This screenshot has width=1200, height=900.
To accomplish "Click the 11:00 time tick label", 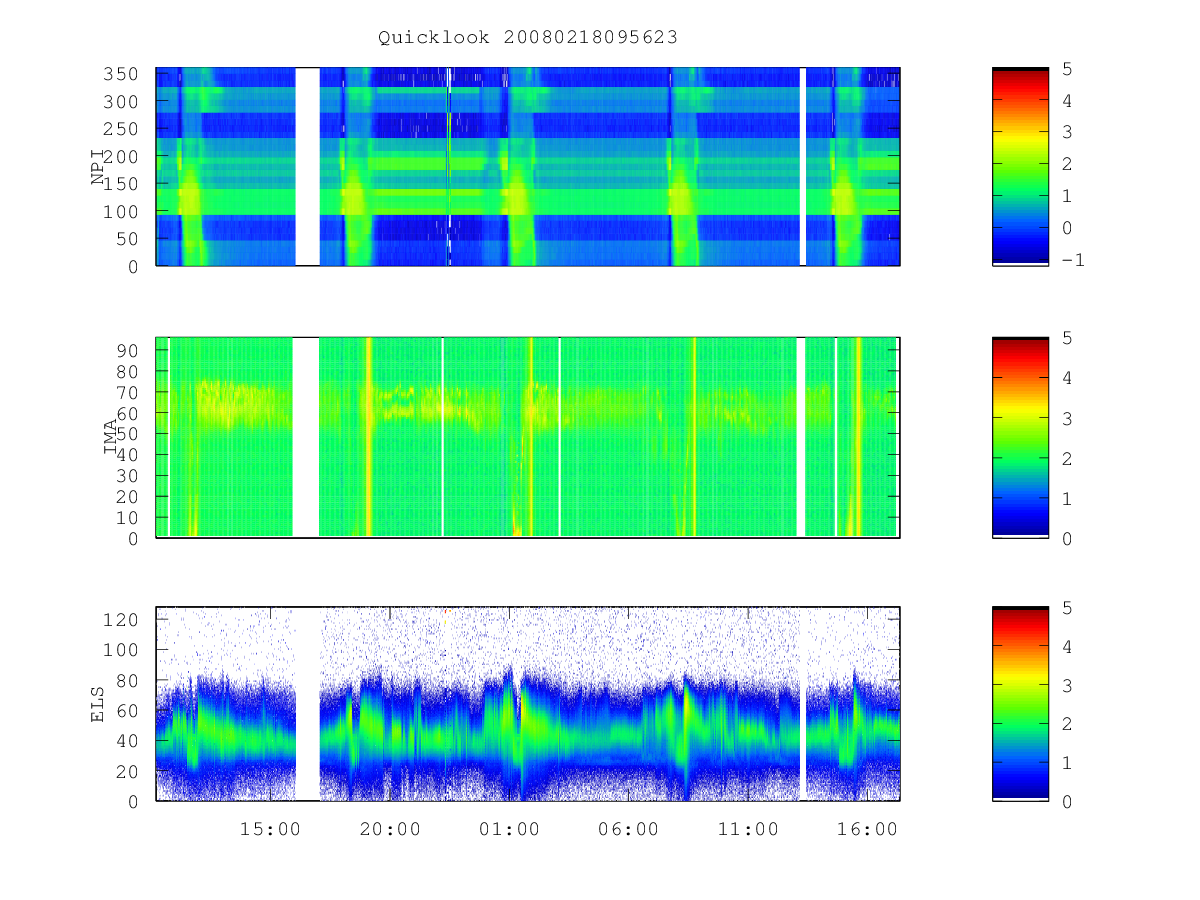I will tap(748, 829).
